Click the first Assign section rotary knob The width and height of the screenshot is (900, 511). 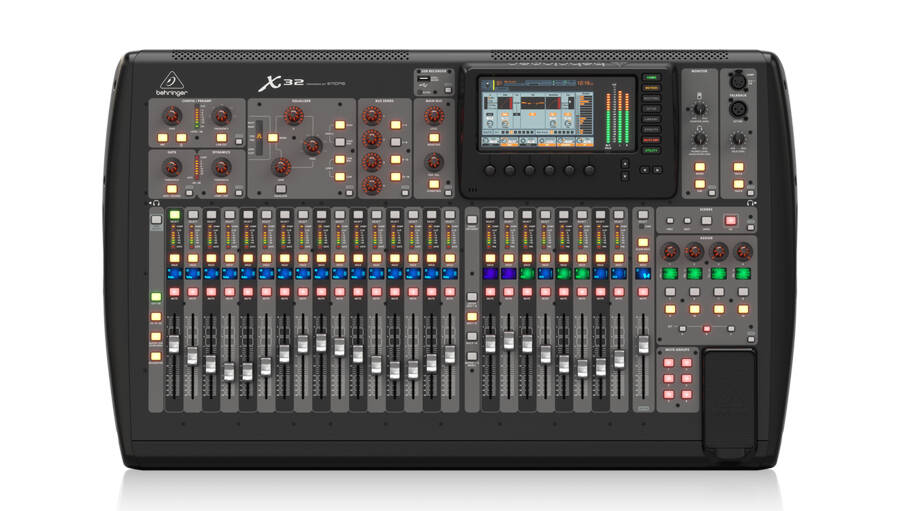pos(670,251)
